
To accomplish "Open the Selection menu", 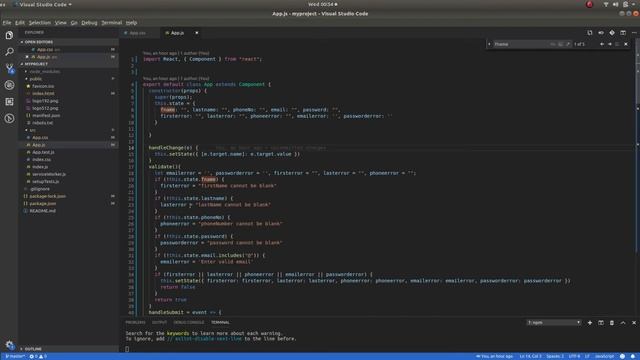I will (40, 23).
